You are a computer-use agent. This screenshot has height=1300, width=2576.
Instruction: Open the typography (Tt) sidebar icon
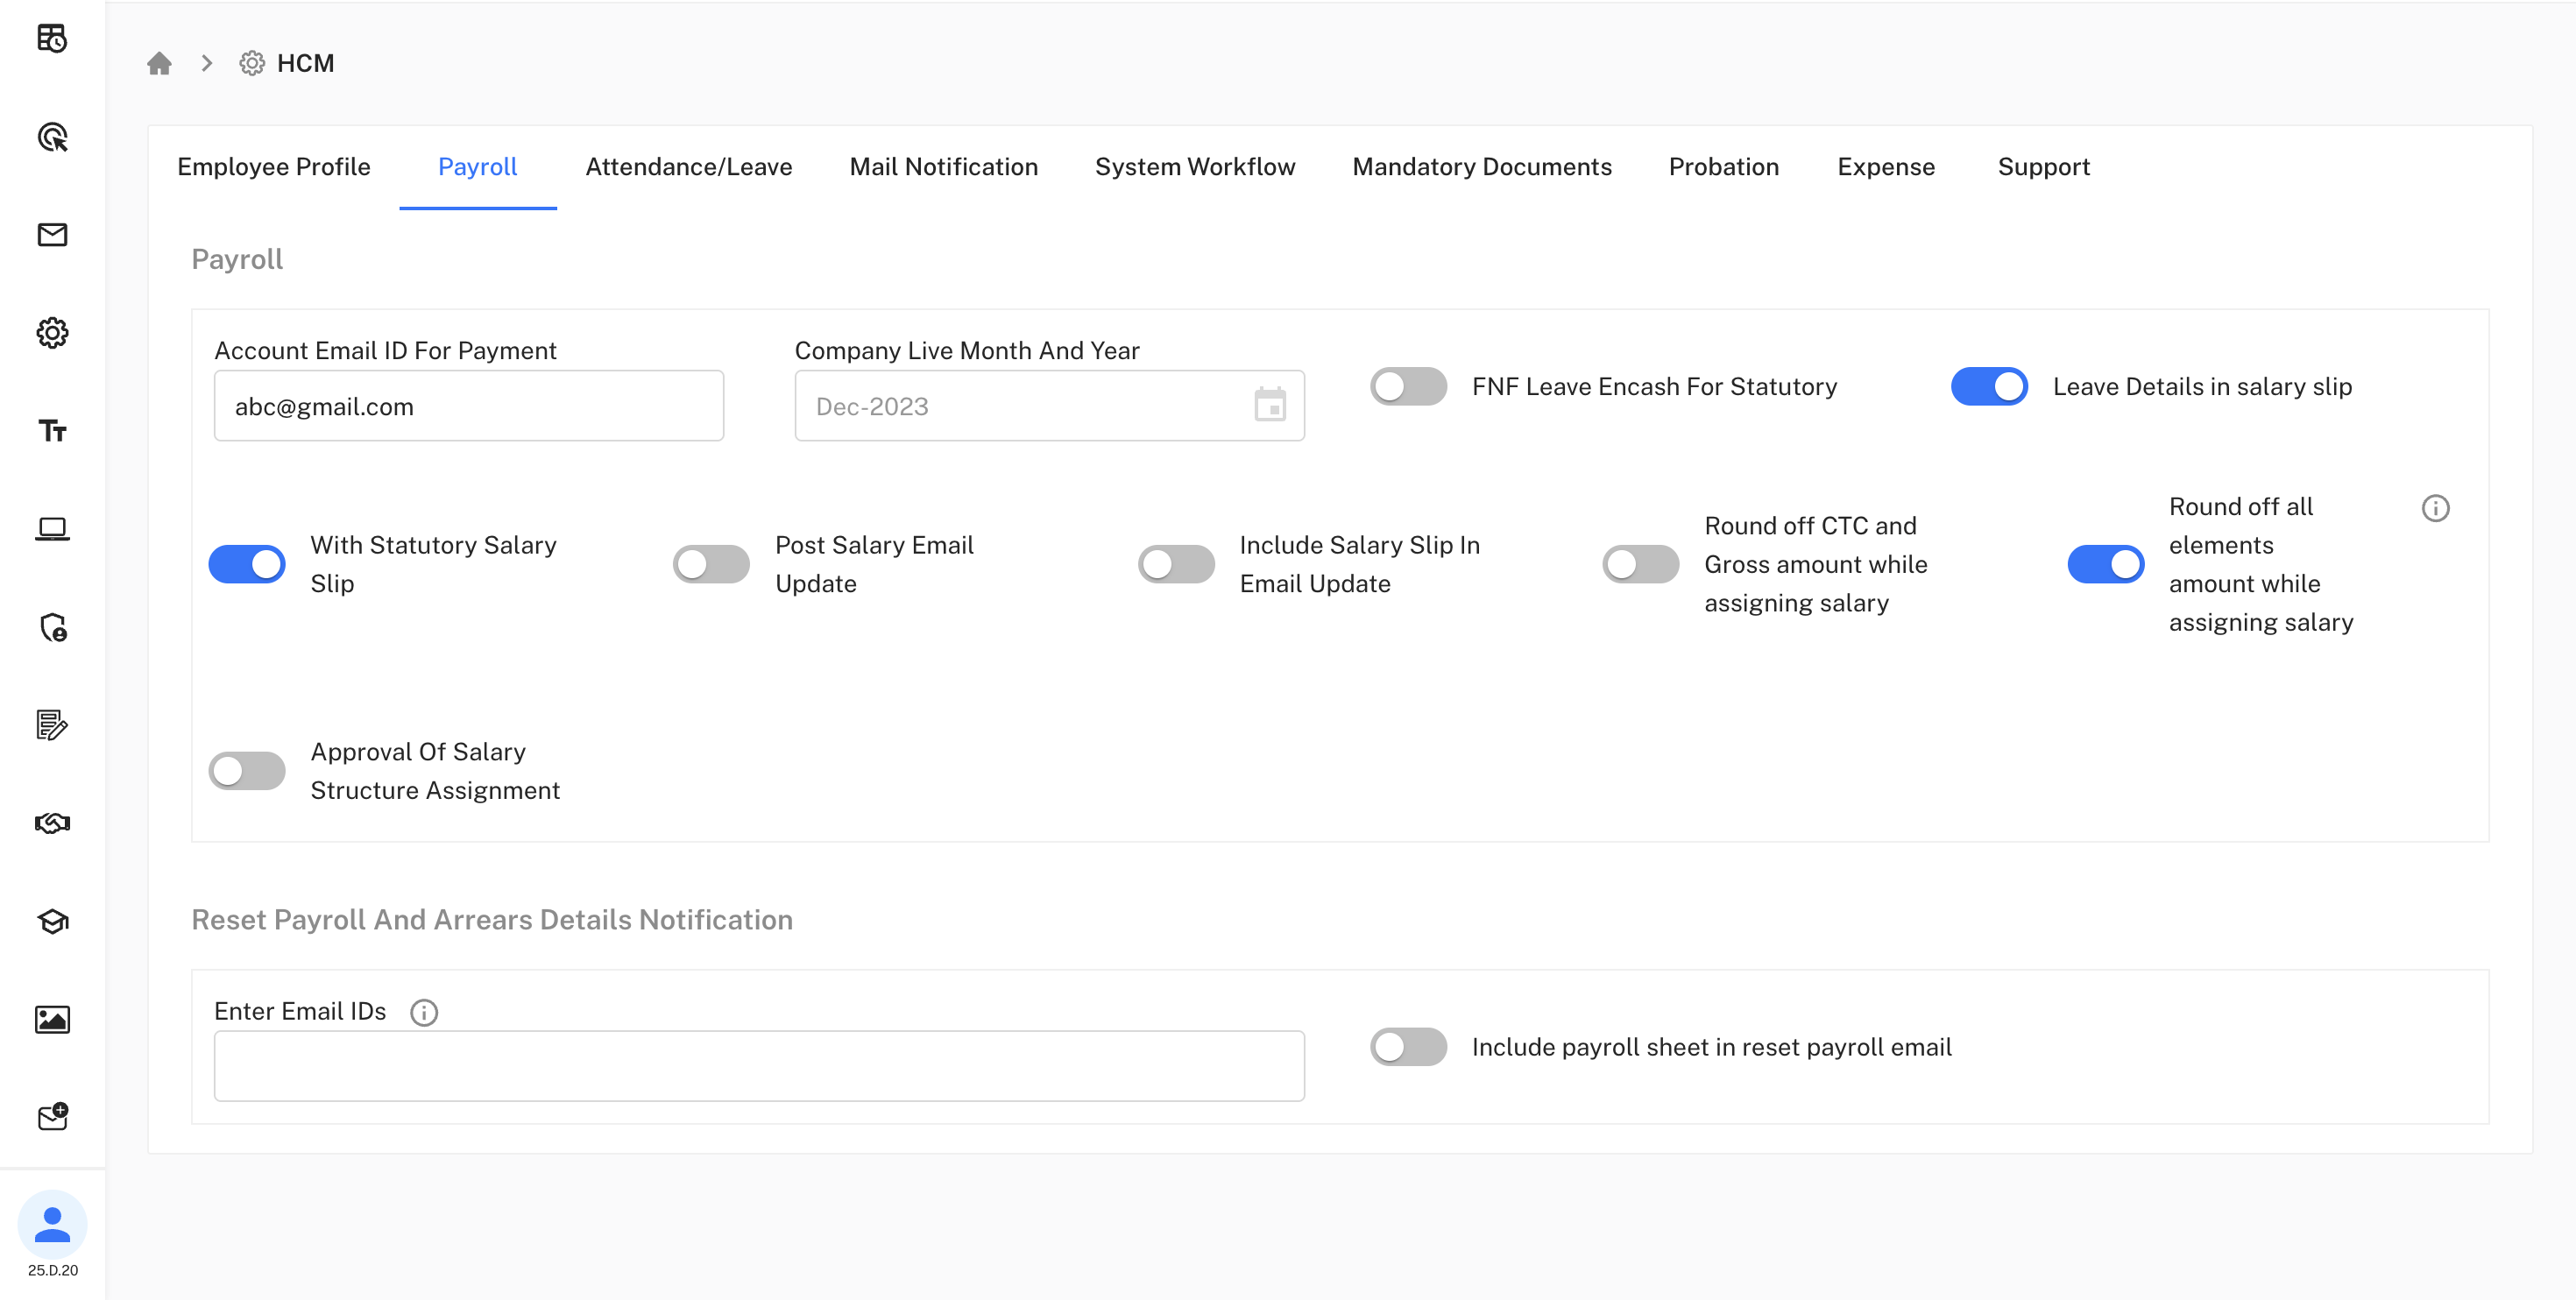(x=52, y=431)
